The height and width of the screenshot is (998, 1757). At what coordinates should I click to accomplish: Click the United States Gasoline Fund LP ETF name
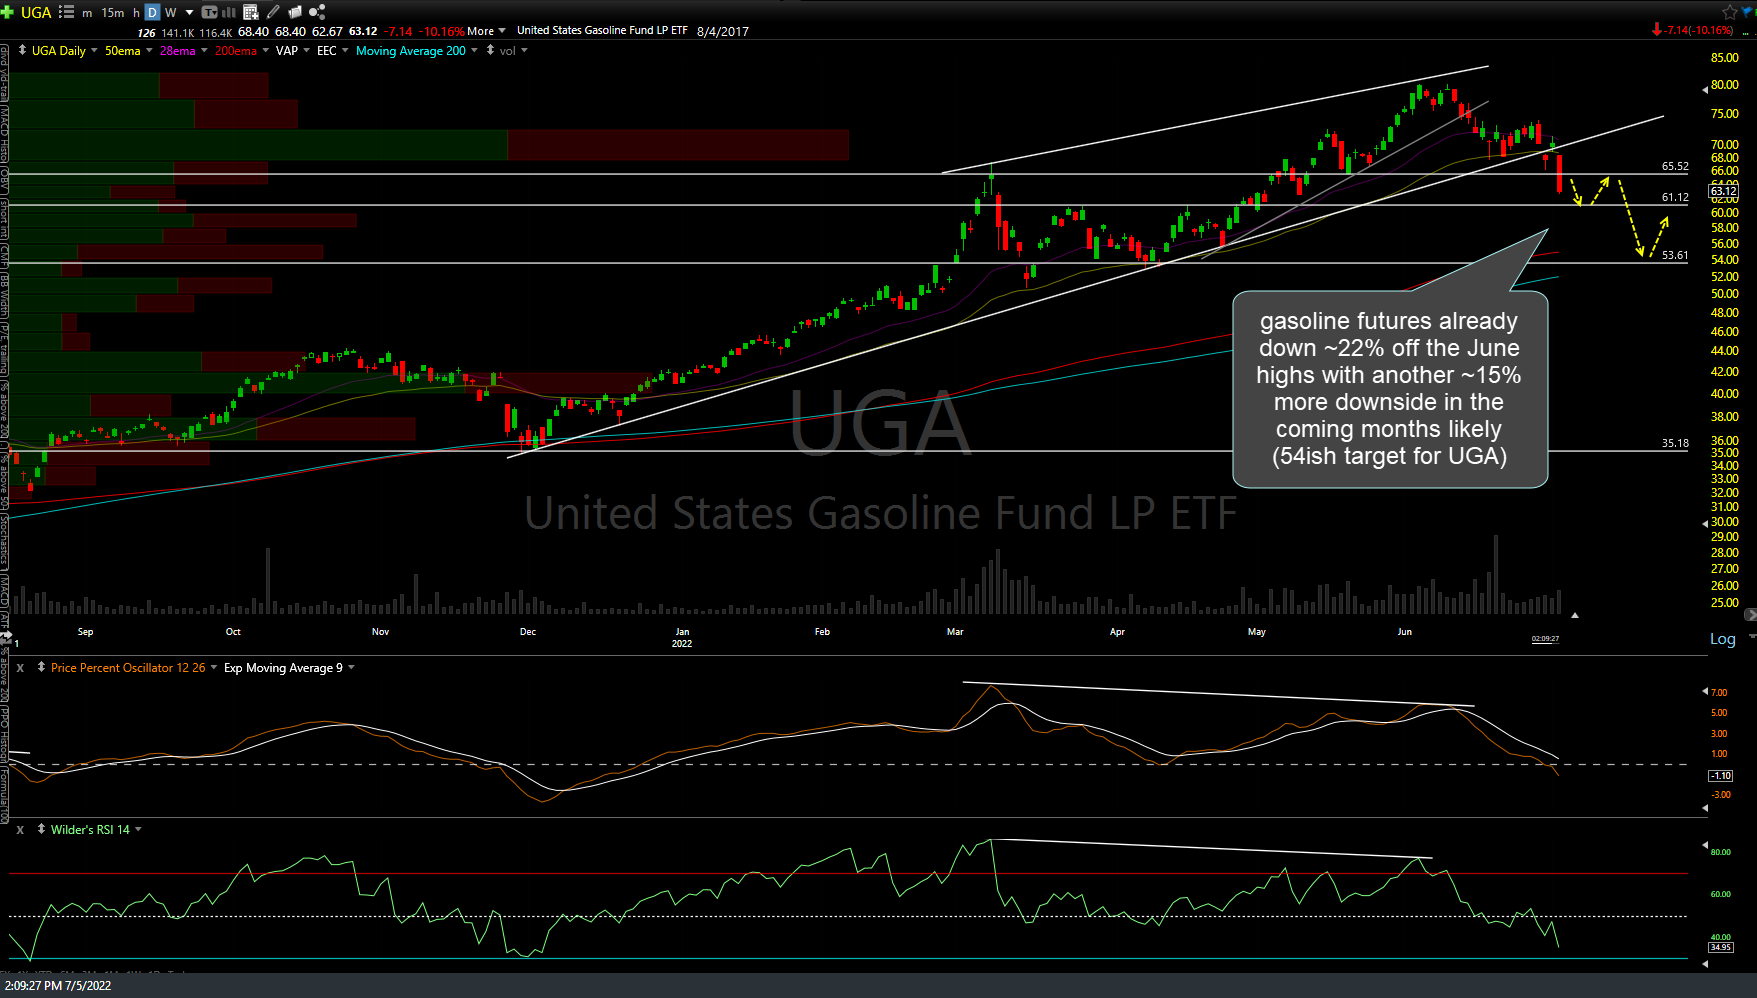click(602, 31)
